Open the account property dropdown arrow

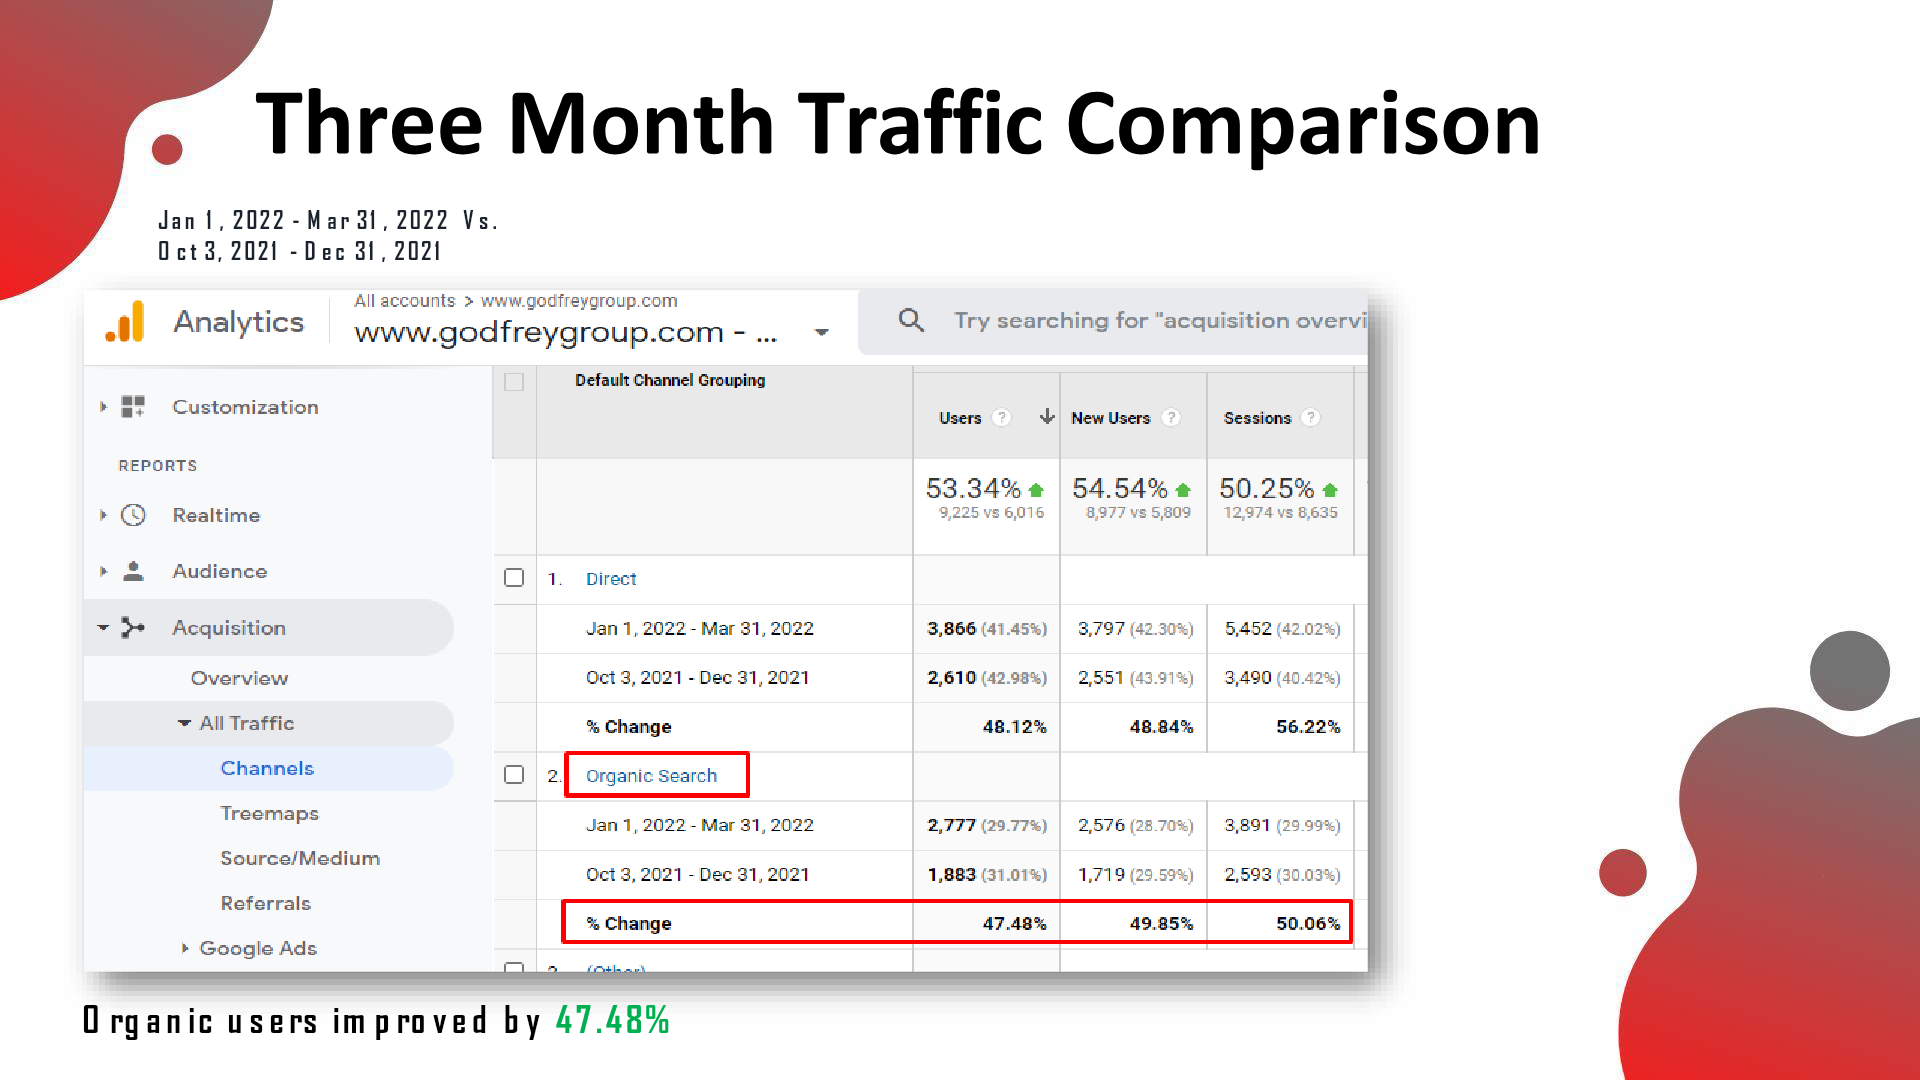coord(821,332)
